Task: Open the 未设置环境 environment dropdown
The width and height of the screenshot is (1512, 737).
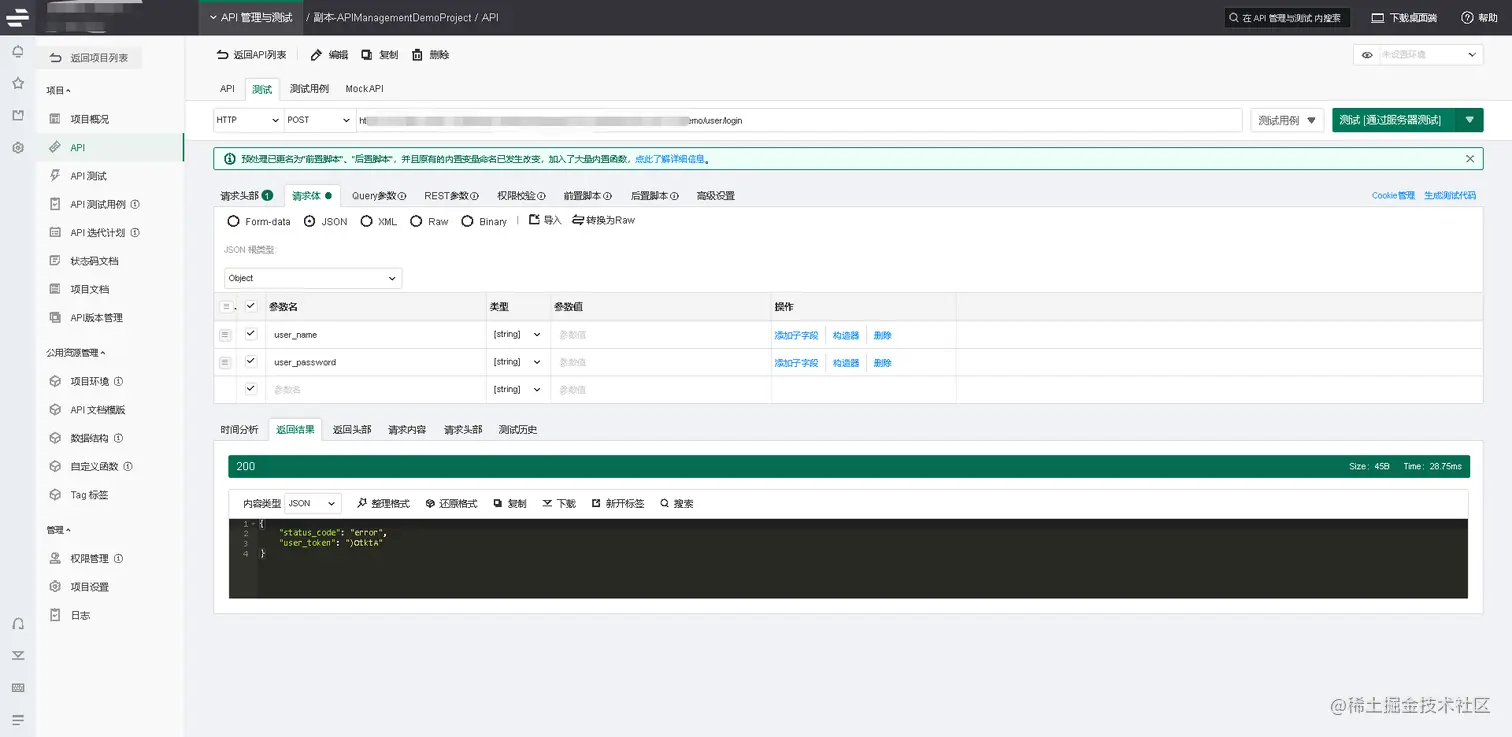Action: [1430, 55]
